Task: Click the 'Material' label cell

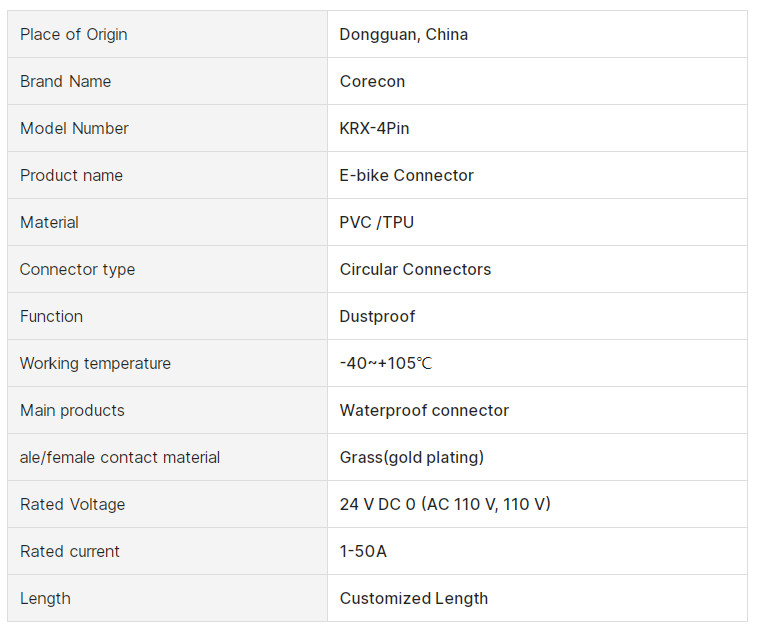Action: click(x=49, y=222)
